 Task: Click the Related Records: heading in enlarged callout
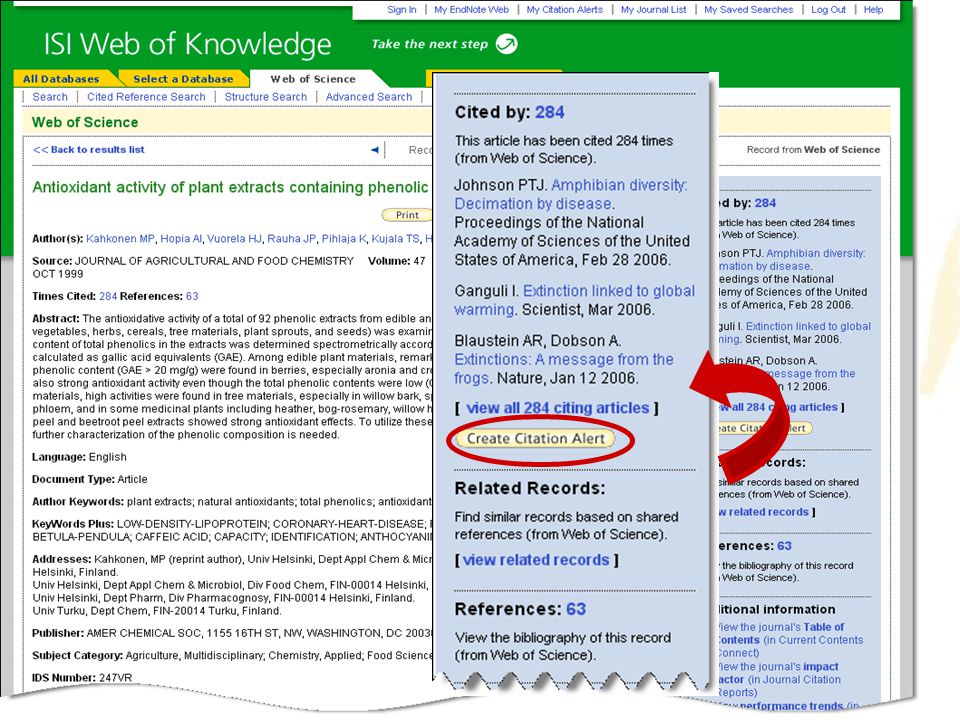coord(530,488)
